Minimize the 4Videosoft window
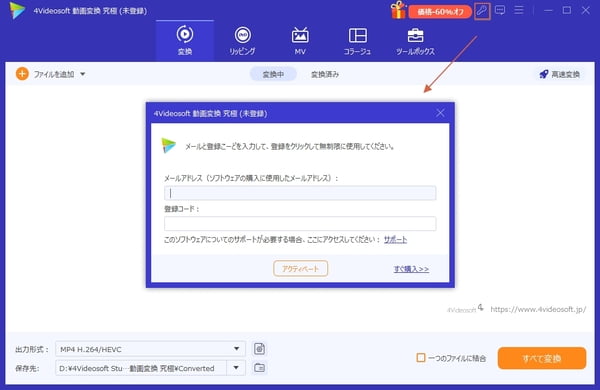The width and height of the screenshot is (600, 390). (x=548, y=10)
